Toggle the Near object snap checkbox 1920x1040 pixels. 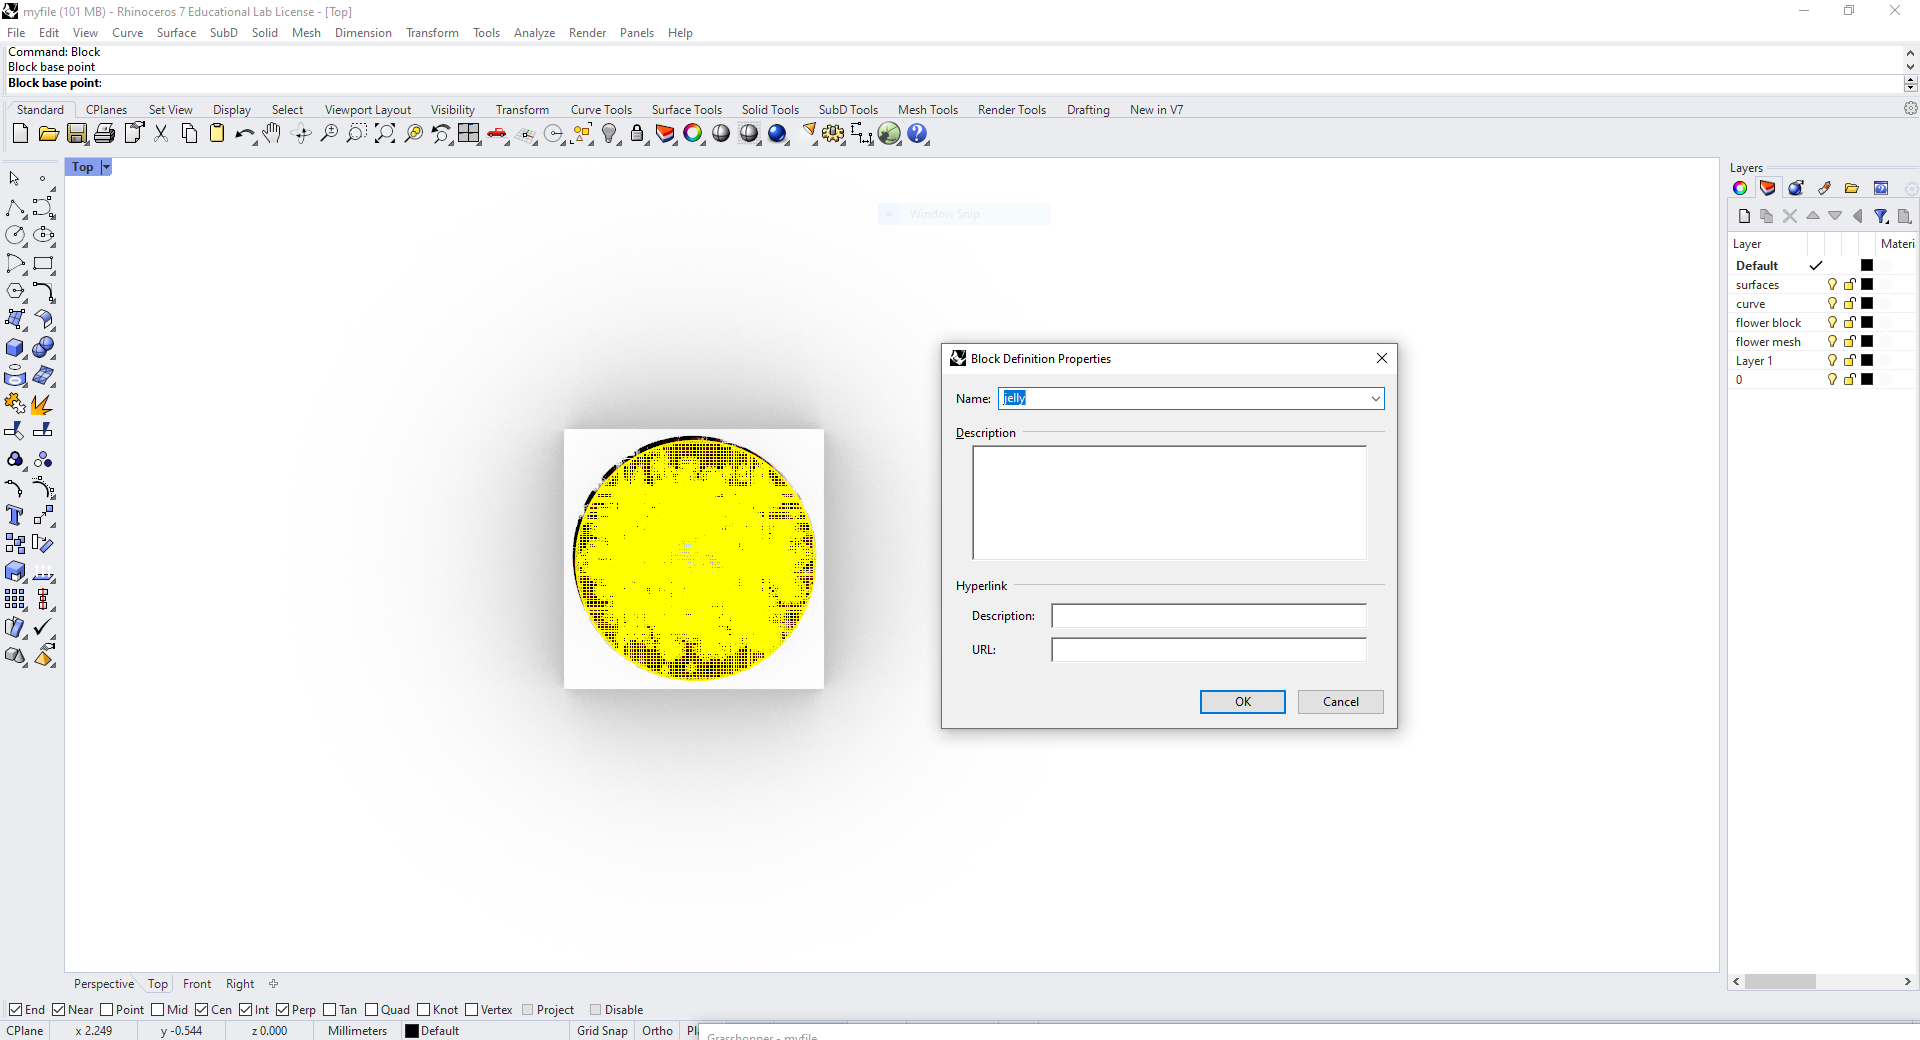tap(59, 1010)
